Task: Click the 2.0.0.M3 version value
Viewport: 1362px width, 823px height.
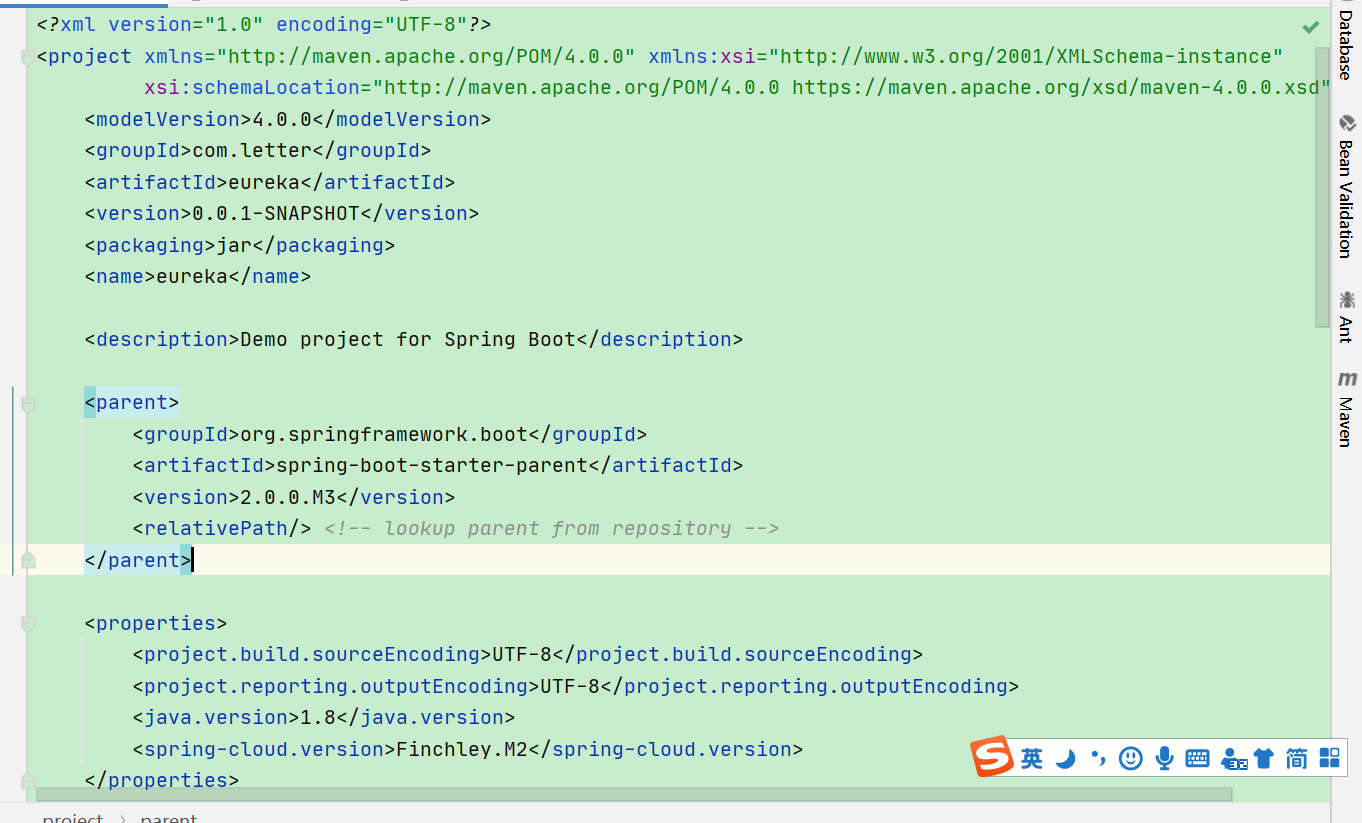Action: 288,497
